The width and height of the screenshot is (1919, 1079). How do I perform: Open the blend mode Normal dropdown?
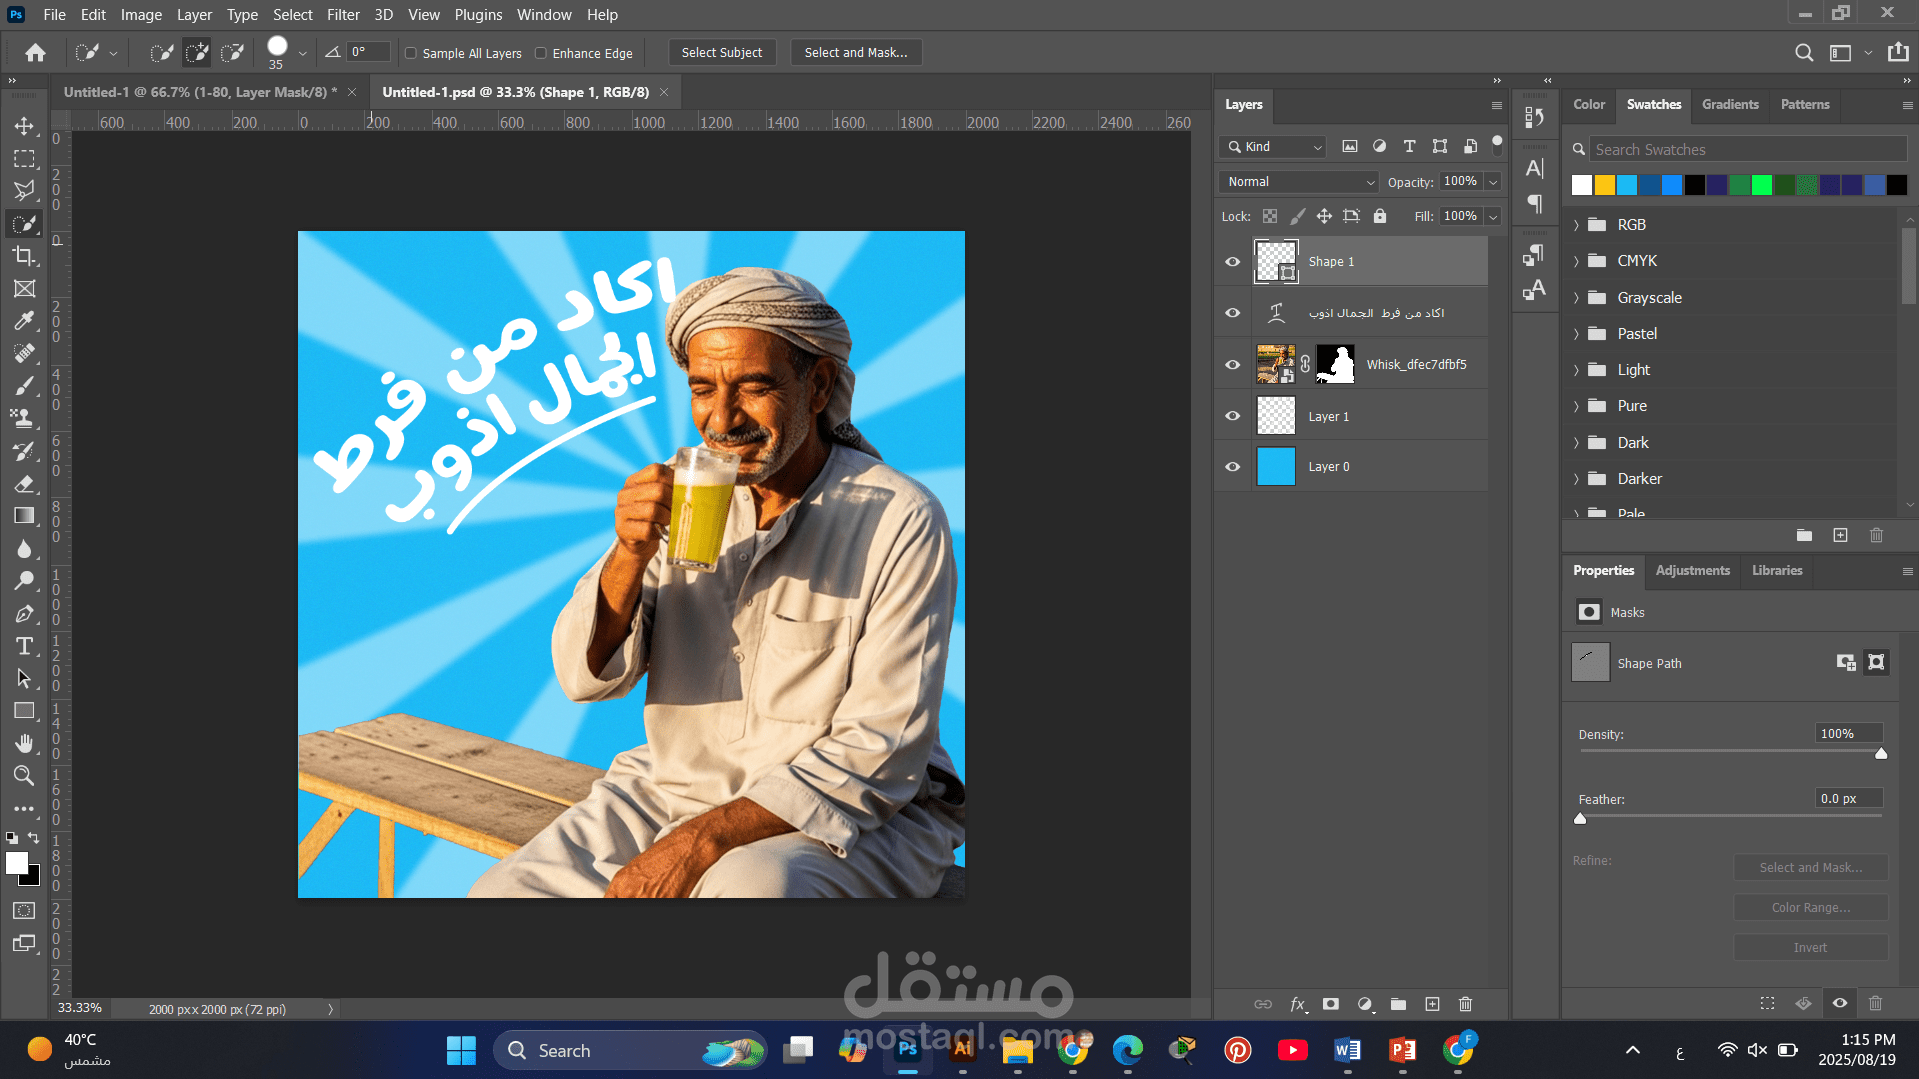[1298, 182]
